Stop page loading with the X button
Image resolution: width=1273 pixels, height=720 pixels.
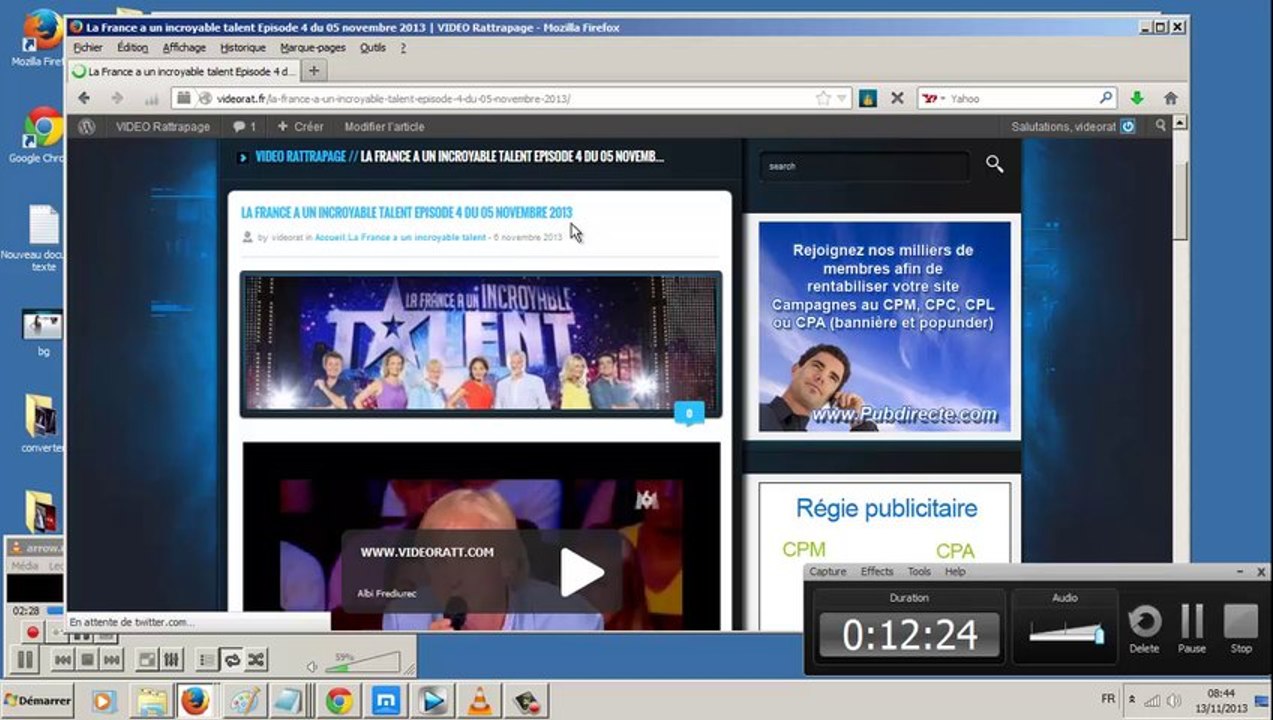click(897, 98)
